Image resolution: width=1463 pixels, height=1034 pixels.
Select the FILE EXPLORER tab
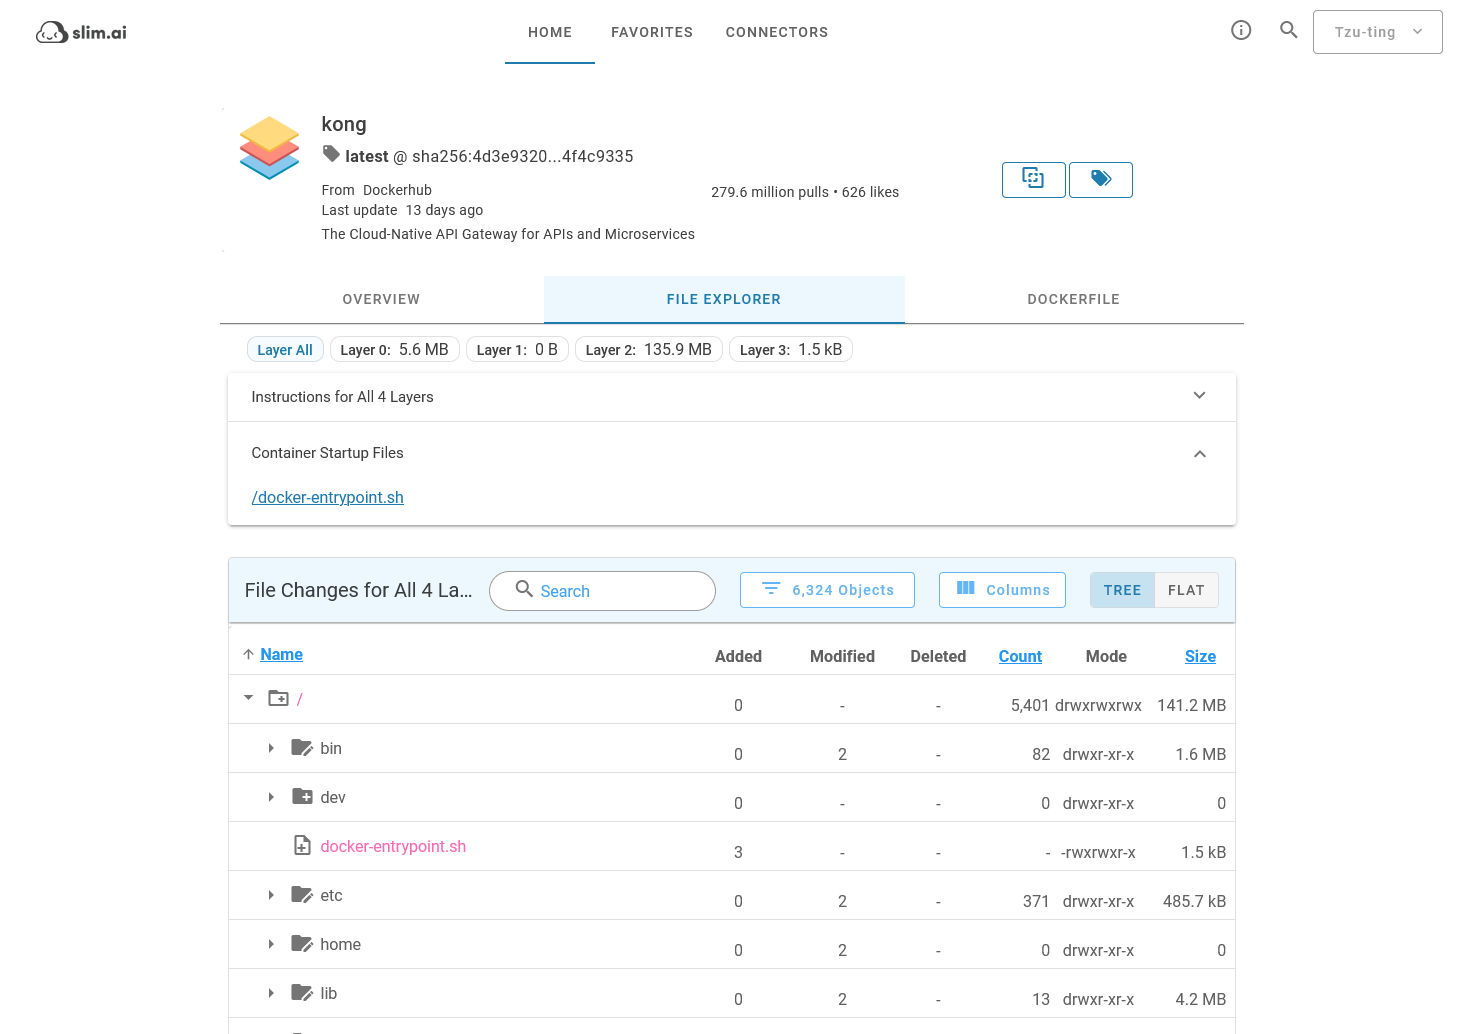click(724, 299)
